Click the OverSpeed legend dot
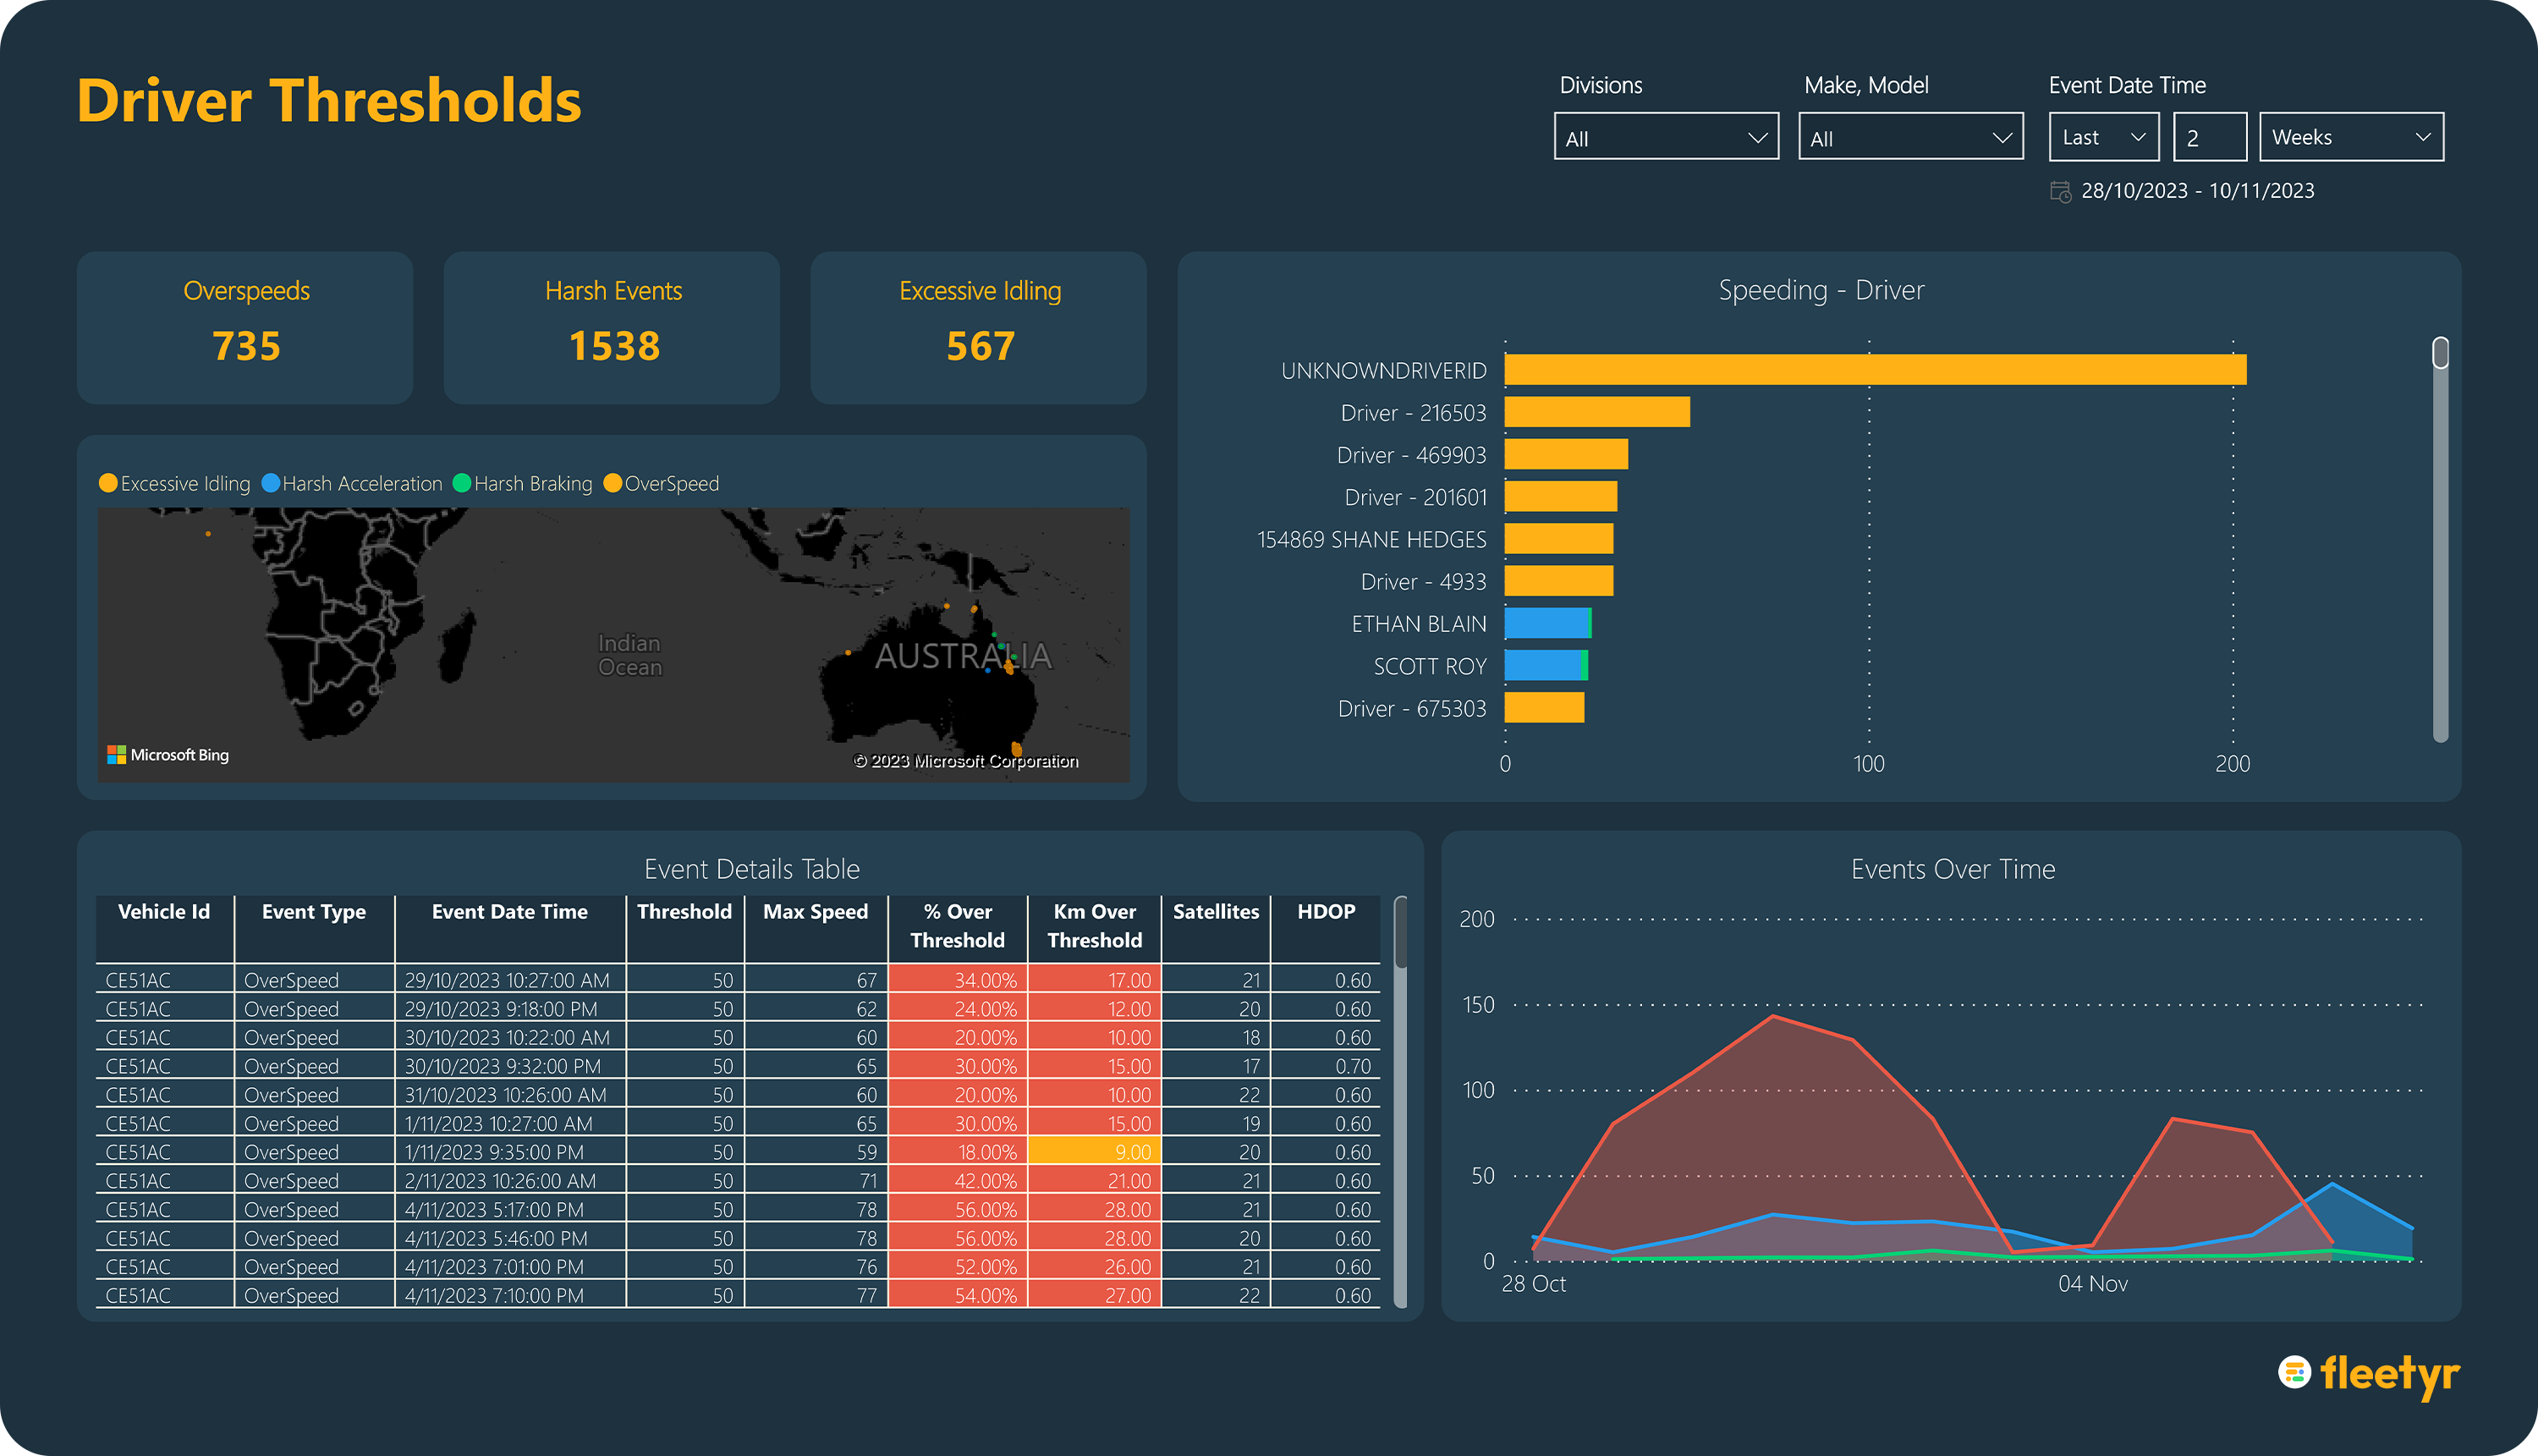Image resolution: width=2538 pixels, height=1456 pixels. coord(613,484)
